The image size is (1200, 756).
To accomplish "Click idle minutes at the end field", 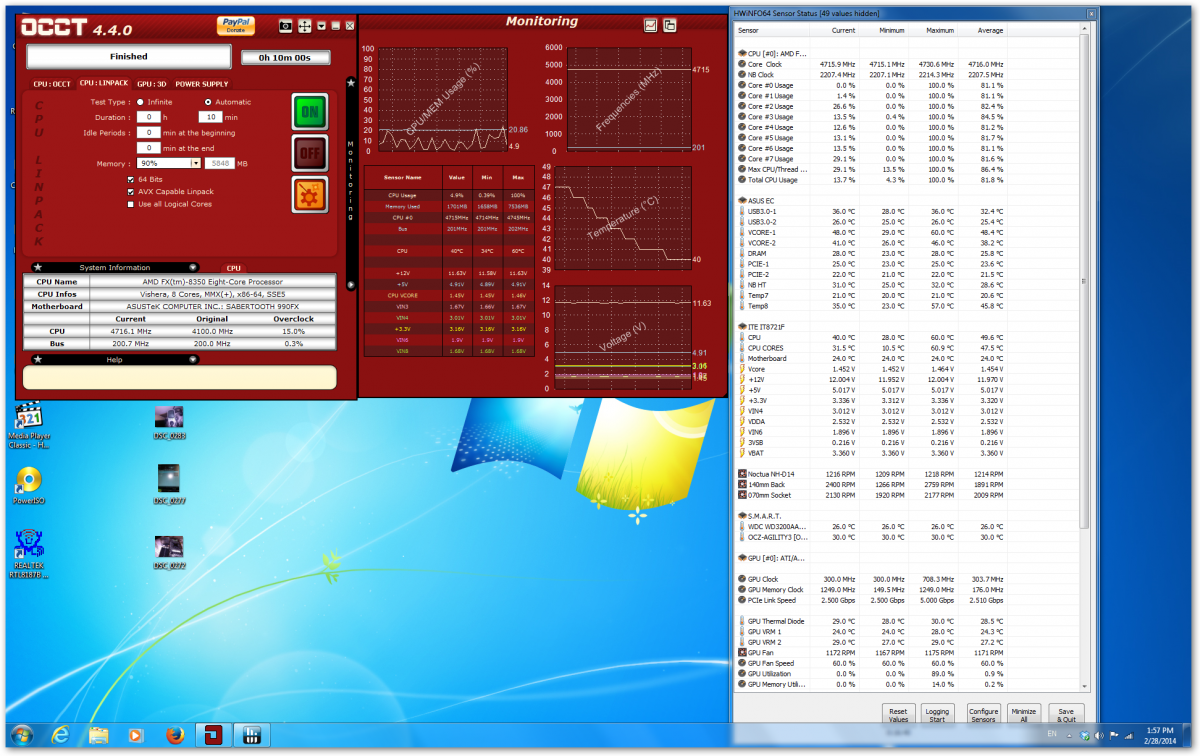I will pyautogui.click(x=148, y=148).
